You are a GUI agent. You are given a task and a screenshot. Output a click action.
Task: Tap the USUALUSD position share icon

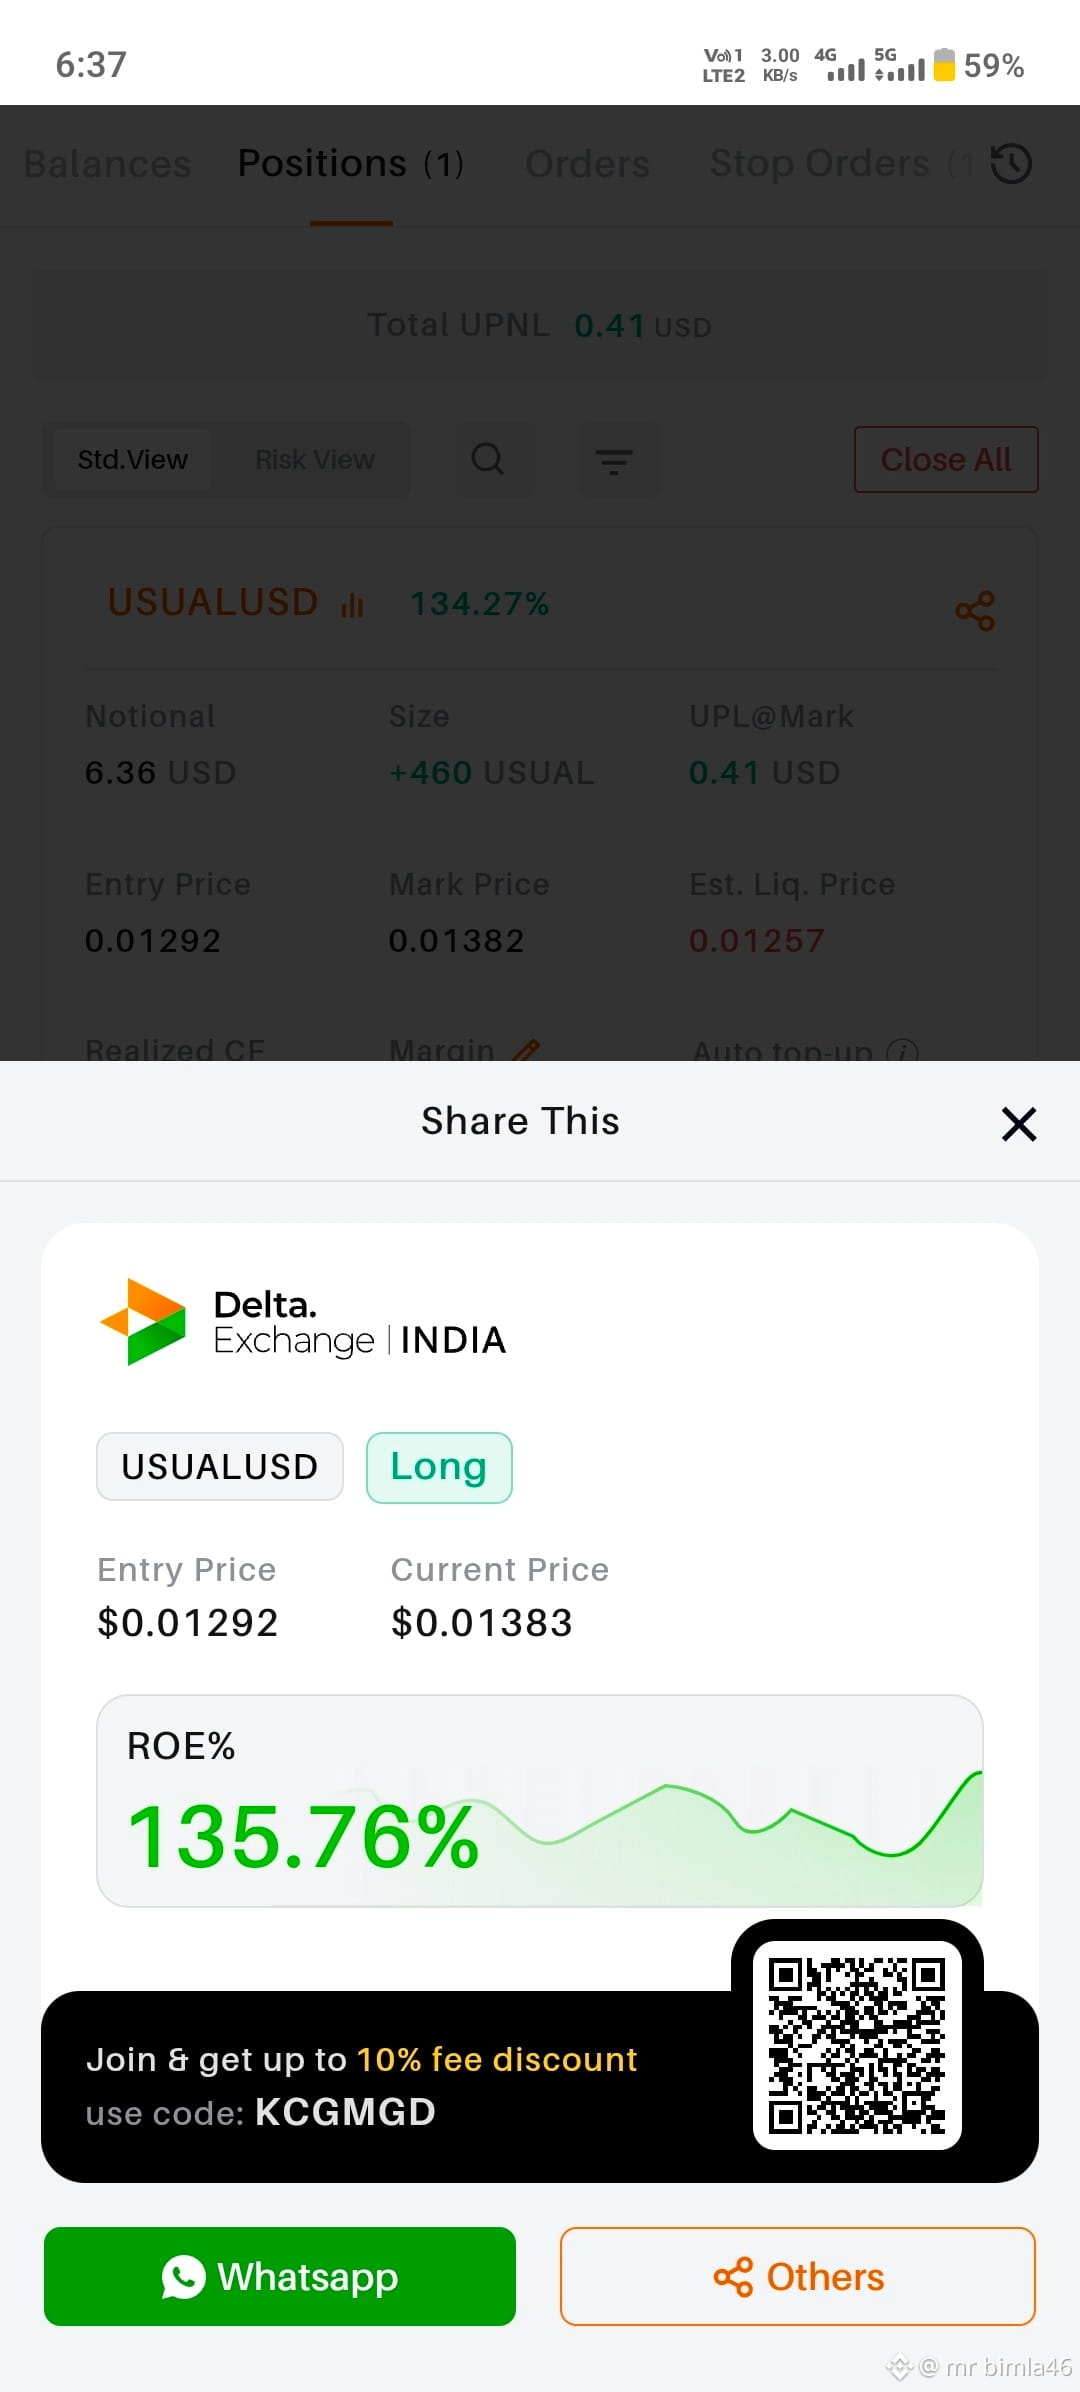pos(975,611)
